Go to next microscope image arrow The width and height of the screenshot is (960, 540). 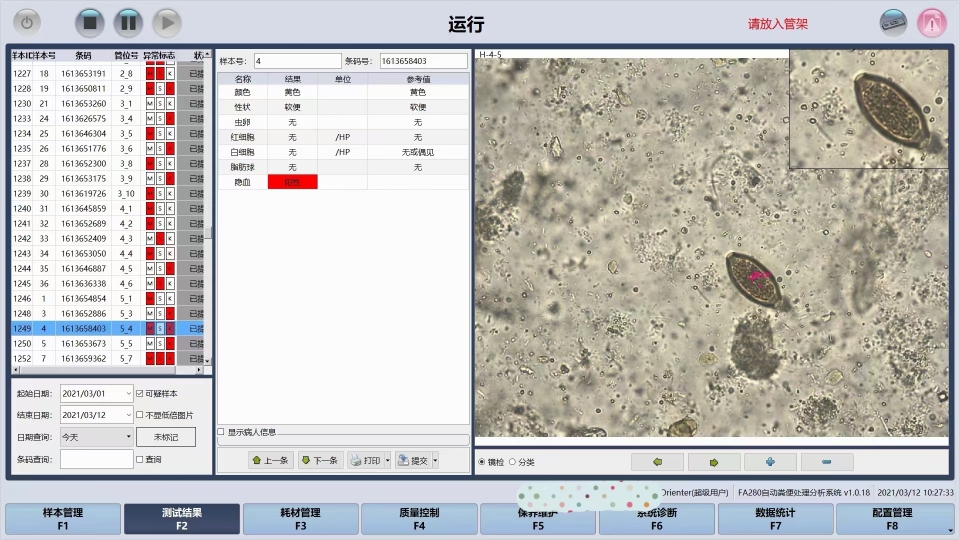click(714, 462)
